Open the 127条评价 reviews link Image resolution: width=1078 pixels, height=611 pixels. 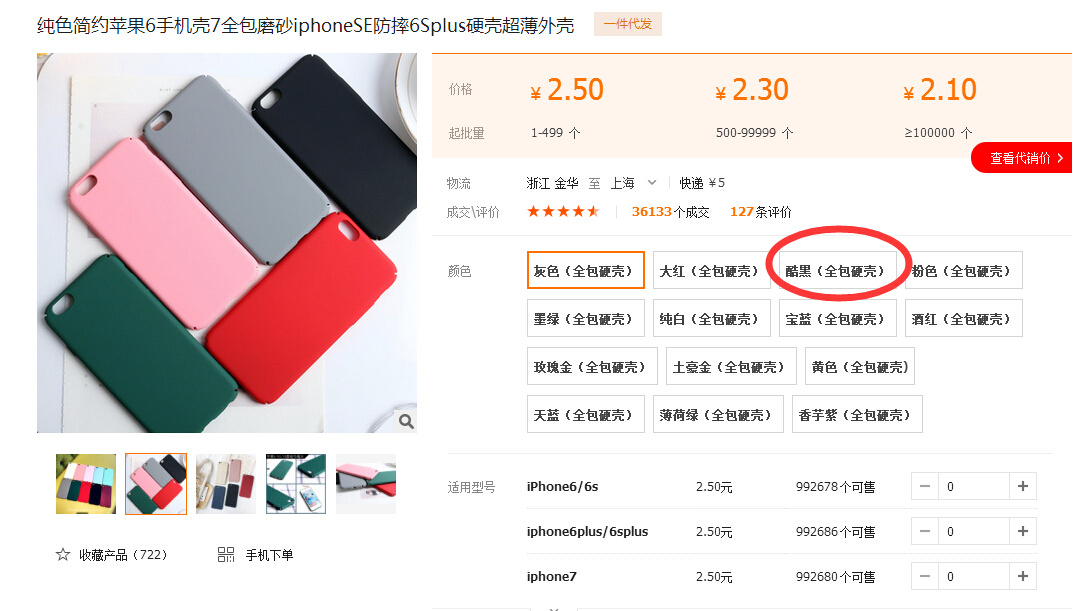pyautogui.click(x=760, y=212)
